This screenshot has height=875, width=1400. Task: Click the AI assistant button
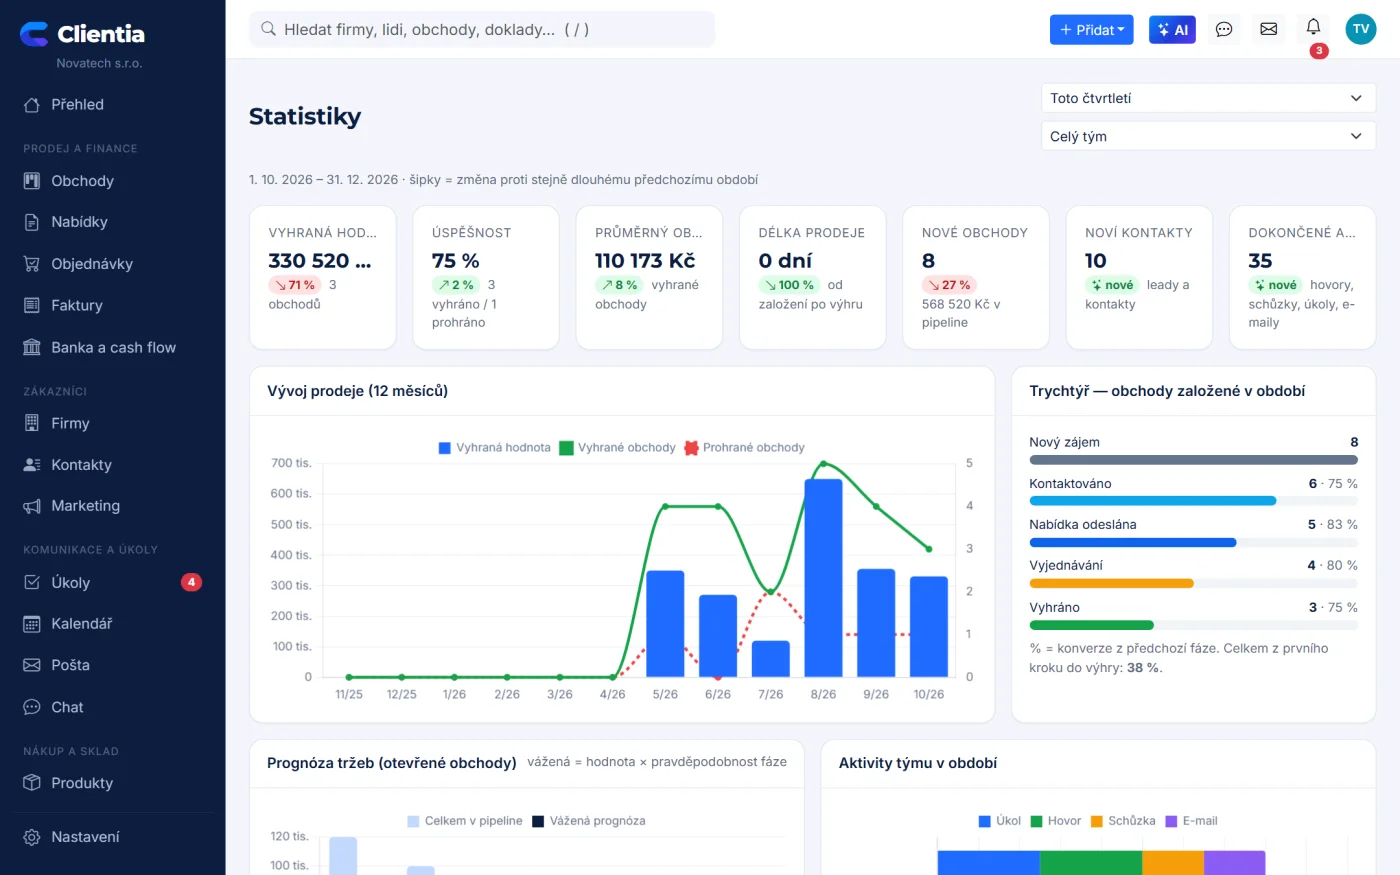[x=1172, y=30]
